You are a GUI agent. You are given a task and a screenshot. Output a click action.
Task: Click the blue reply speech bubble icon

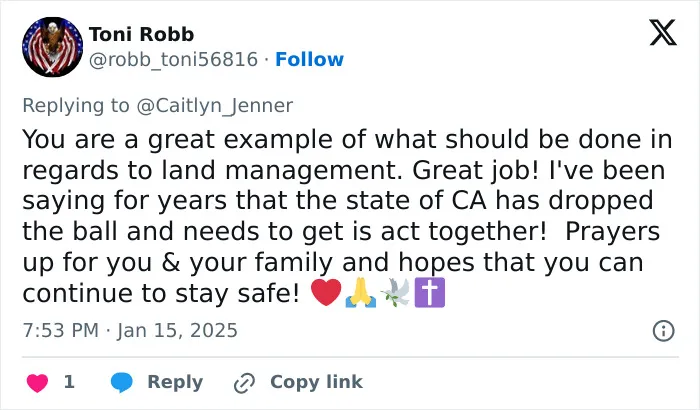click(121, 382)
